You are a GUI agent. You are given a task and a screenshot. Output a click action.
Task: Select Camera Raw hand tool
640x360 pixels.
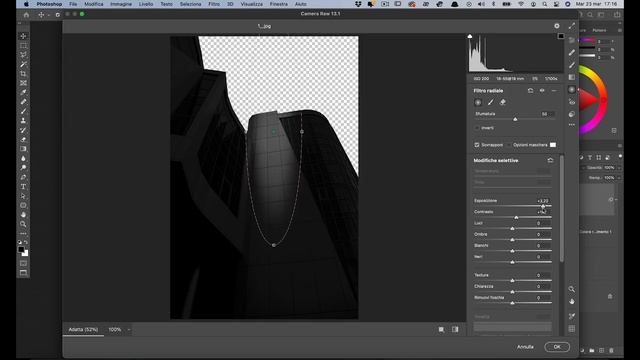(571, 302)
